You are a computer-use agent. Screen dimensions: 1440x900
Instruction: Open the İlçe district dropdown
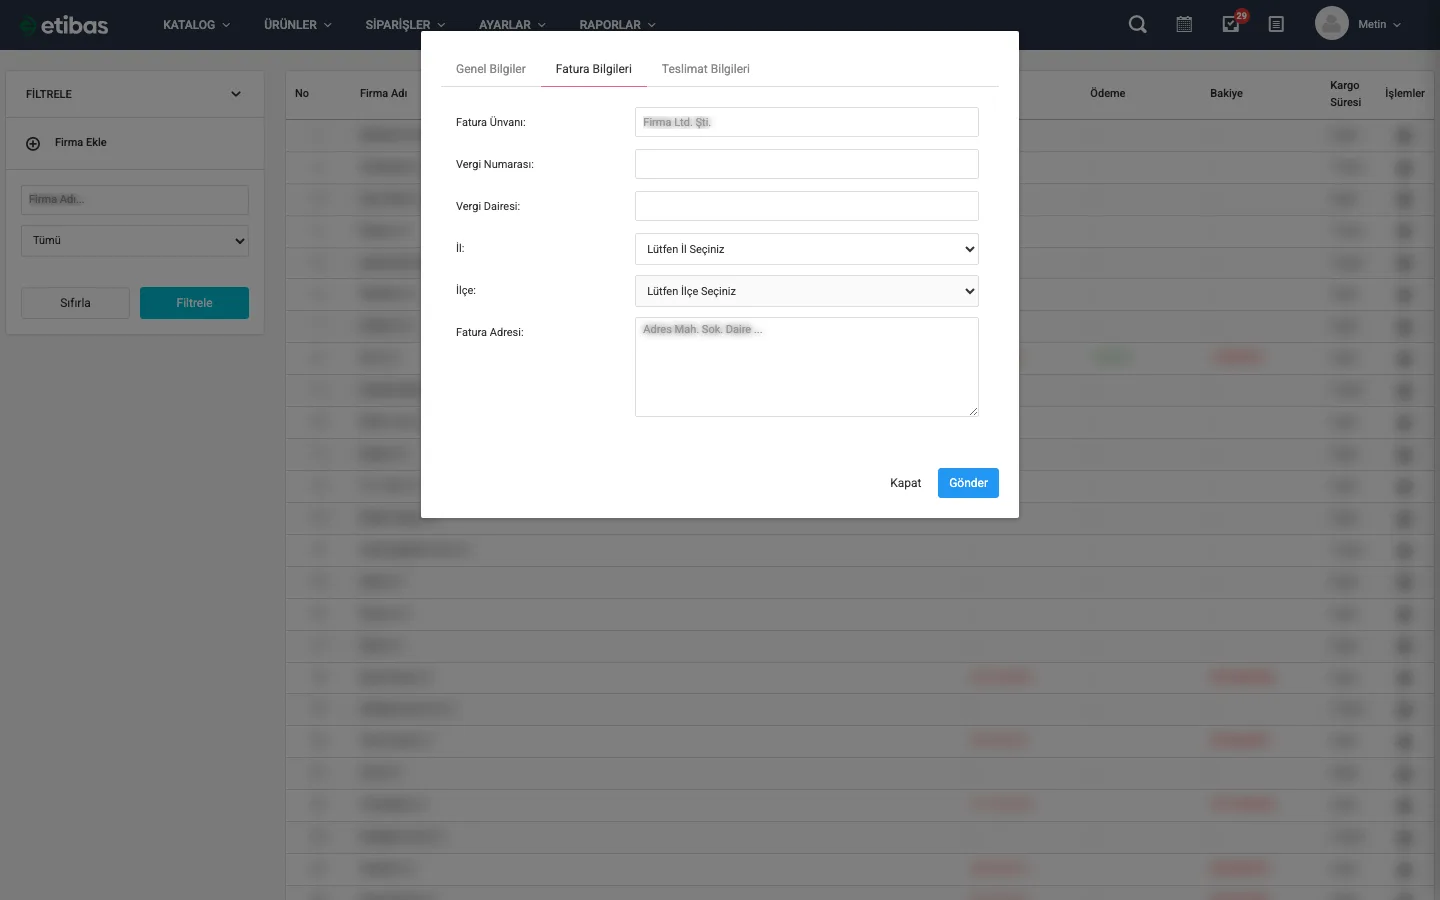(806, 291)
